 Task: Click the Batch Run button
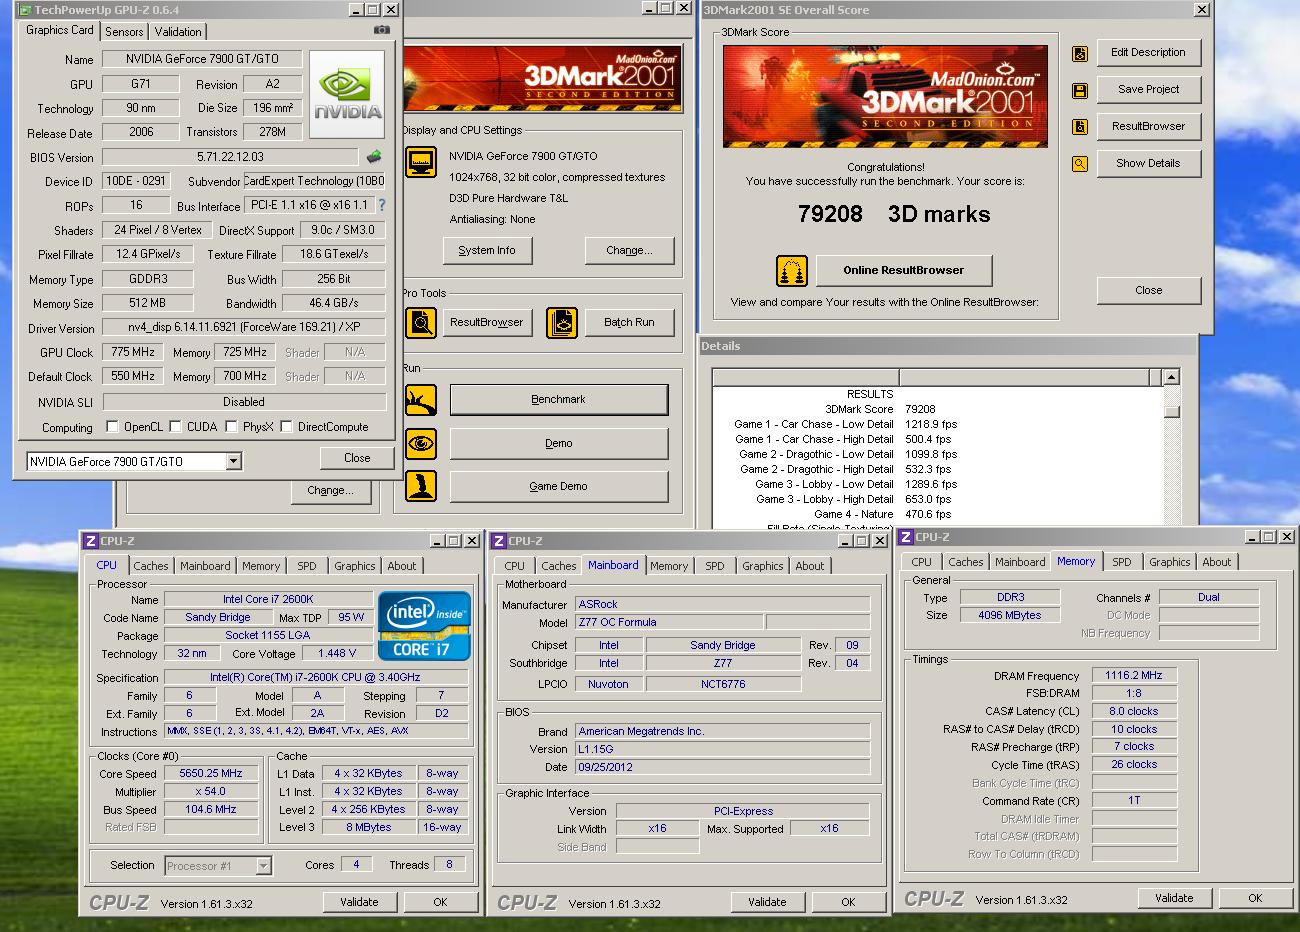(629, 322)
